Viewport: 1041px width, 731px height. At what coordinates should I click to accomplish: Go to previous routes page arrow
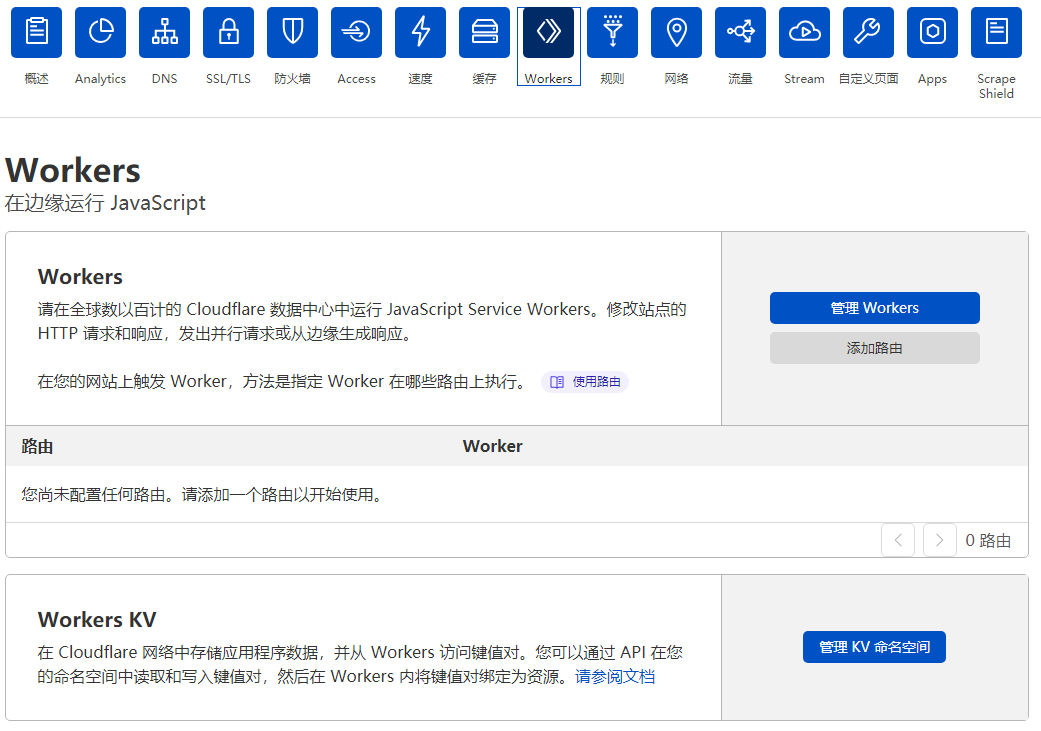(x=898, y=540)
